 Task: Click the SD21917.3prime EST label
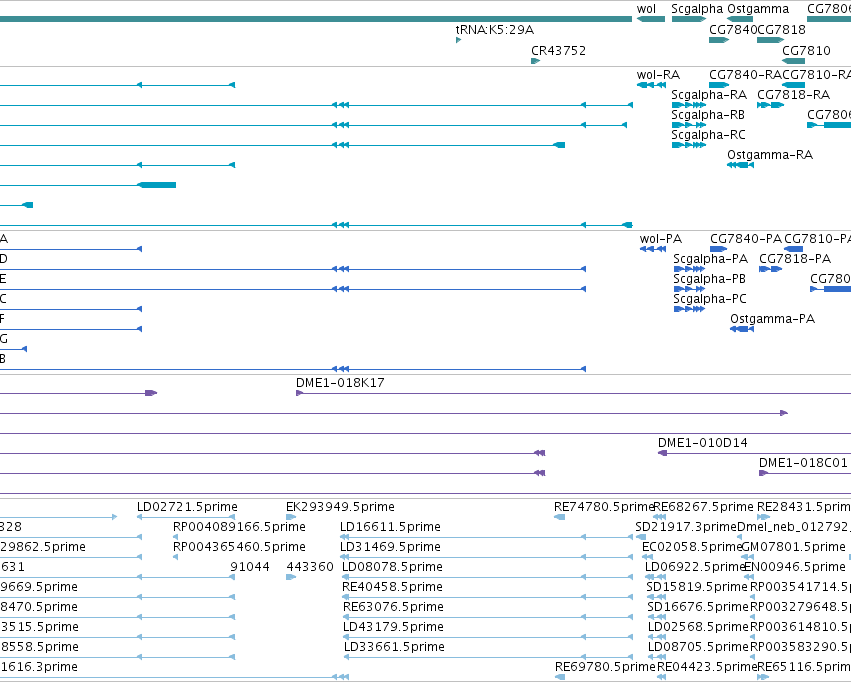686,527
